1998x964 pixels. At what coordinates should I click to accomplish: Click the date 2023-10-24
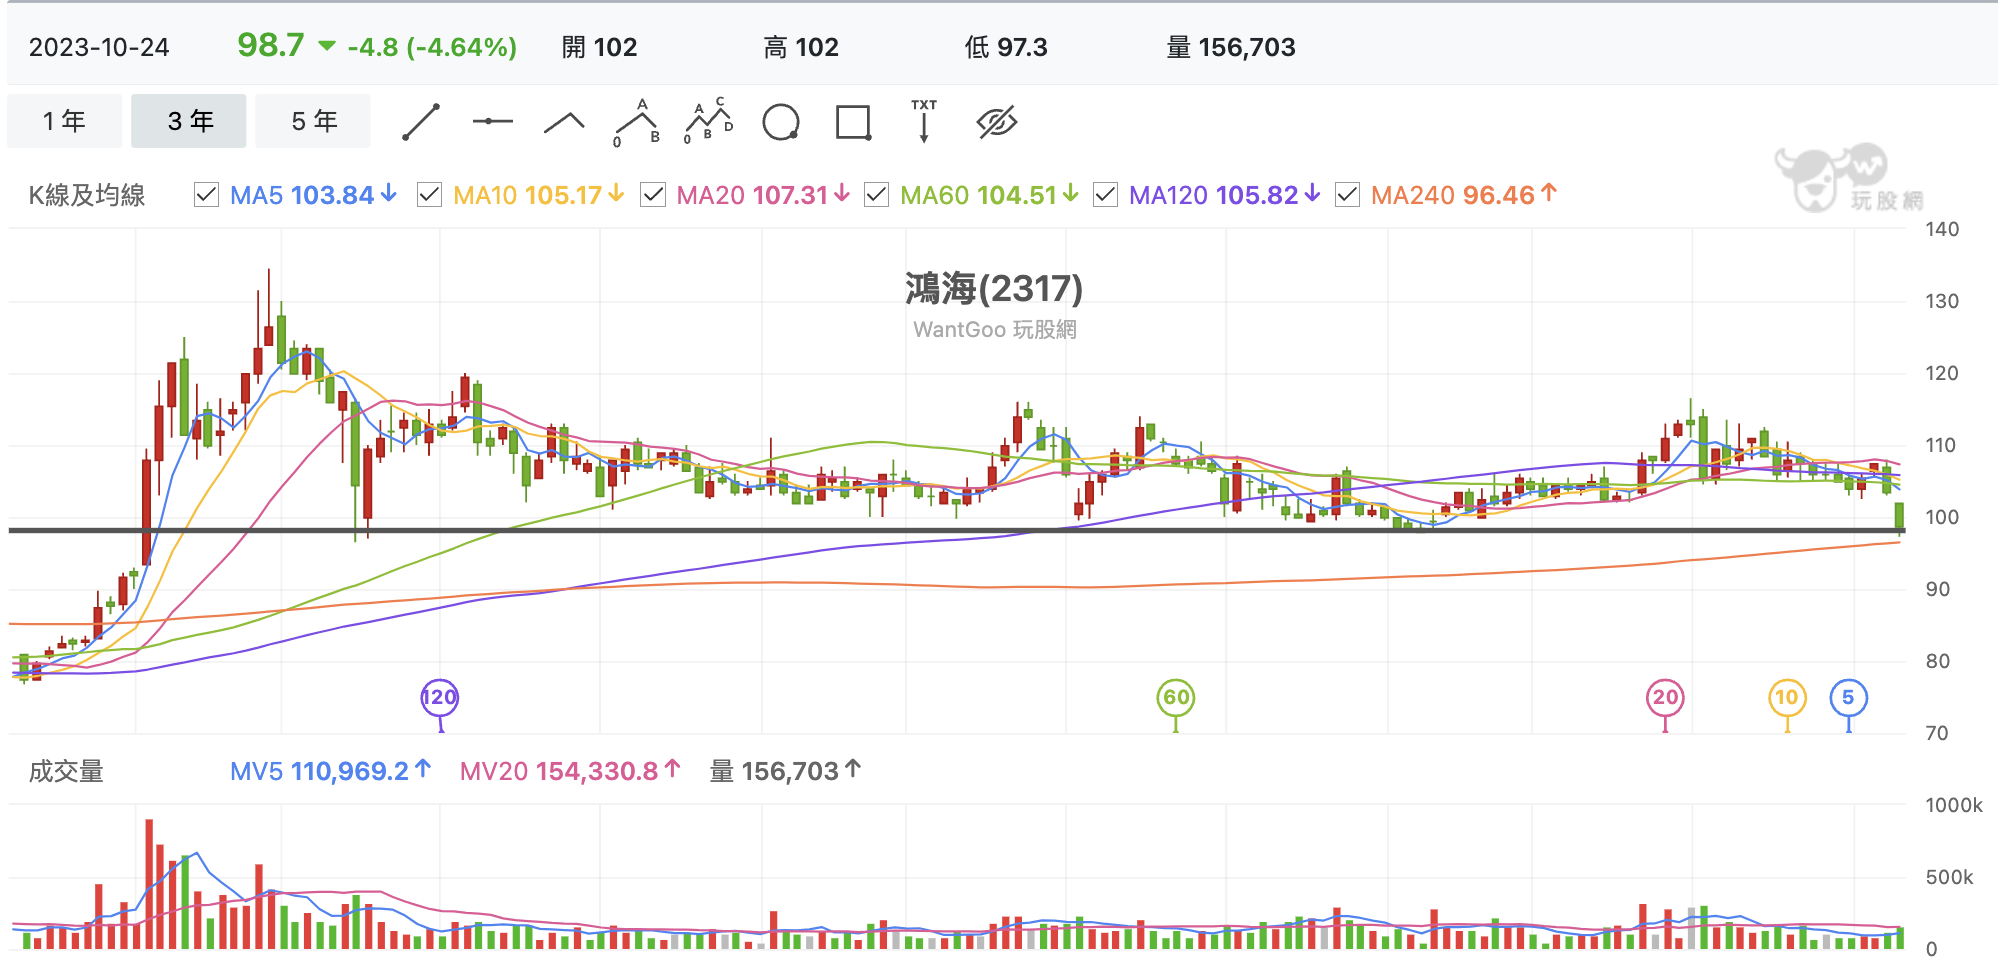(x=99, y=47)
